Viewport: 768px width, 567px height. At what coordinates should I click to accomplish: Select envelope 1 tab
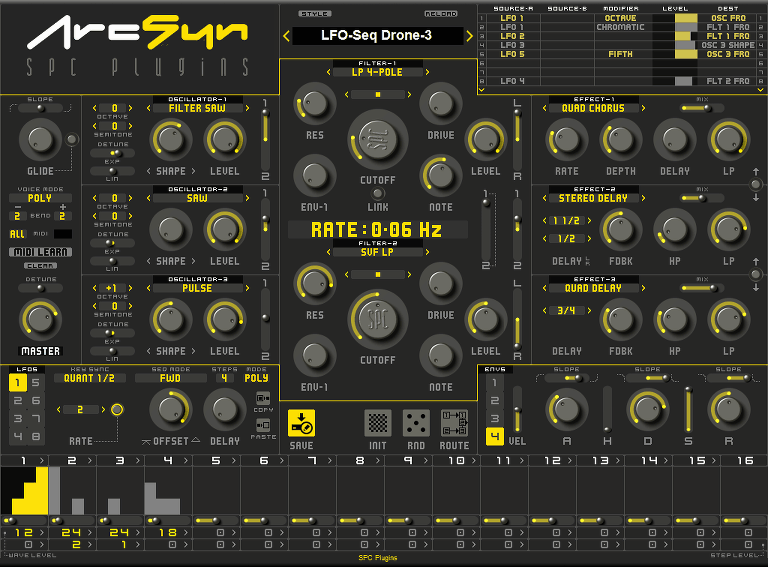click(495, 382)
